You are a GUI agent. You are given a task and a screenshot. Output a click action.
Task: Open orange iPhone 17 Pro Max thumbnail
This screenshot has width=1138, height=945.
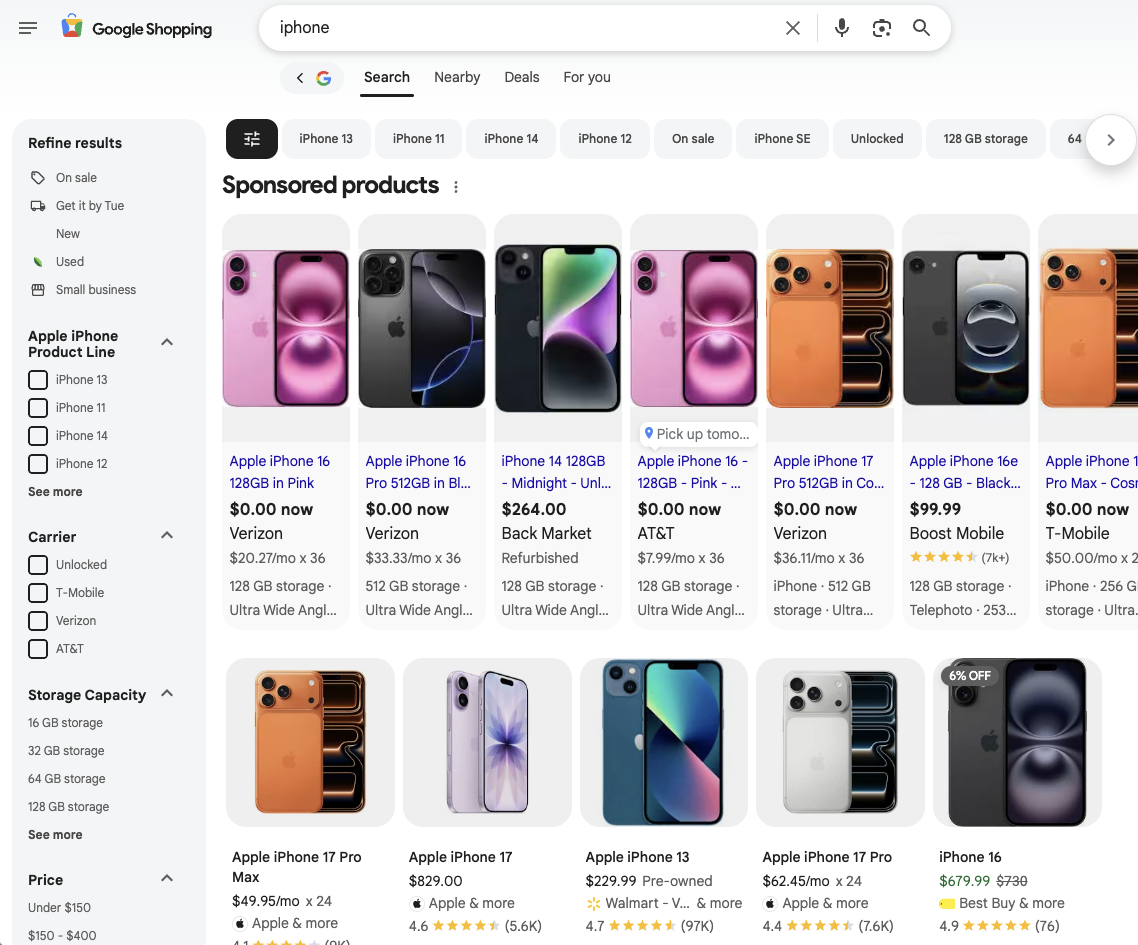tap(311, 742)
